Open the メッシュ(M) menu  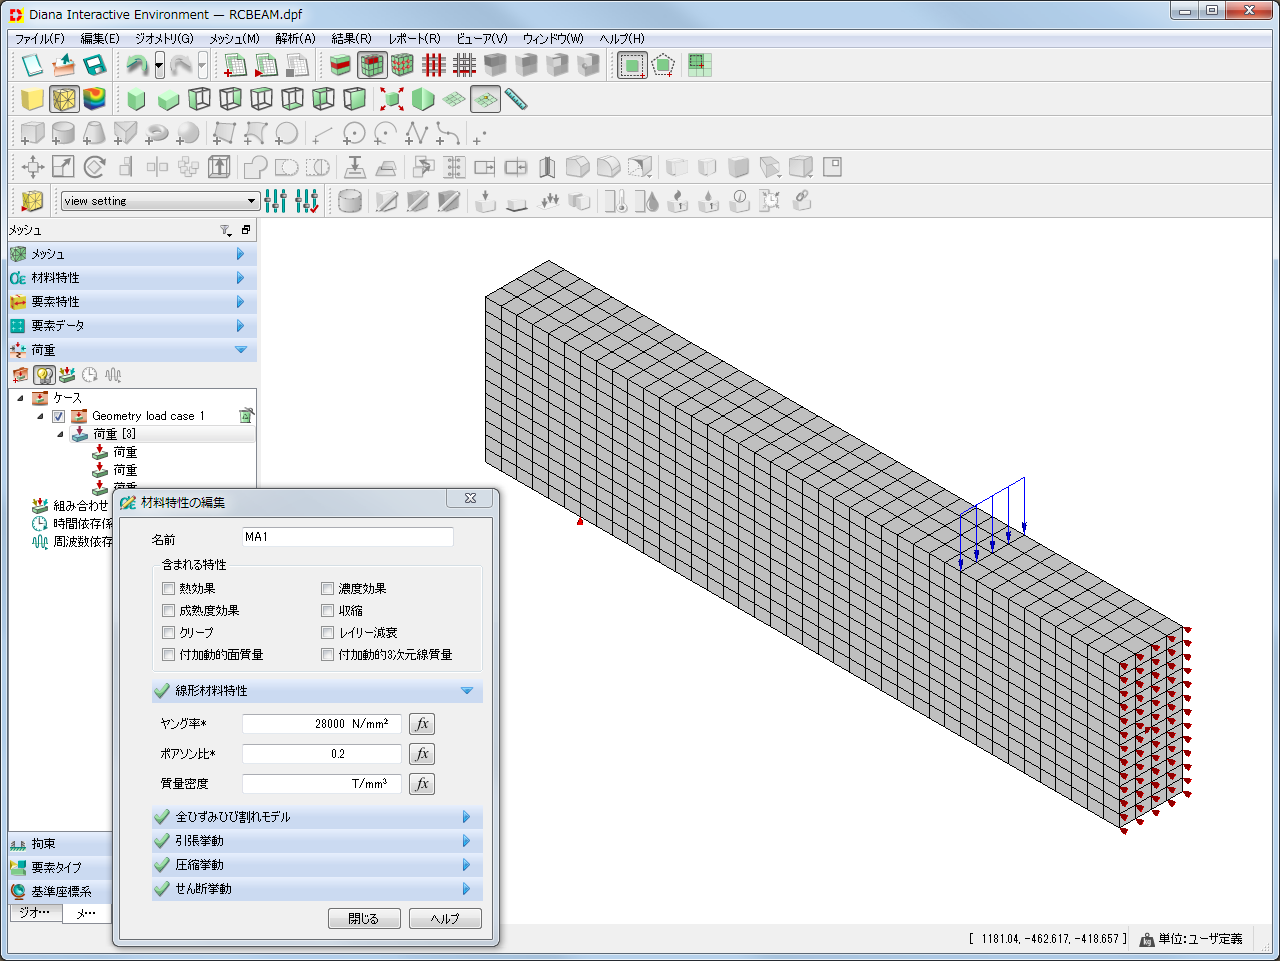pyautogui.click(x=234, y=39)
